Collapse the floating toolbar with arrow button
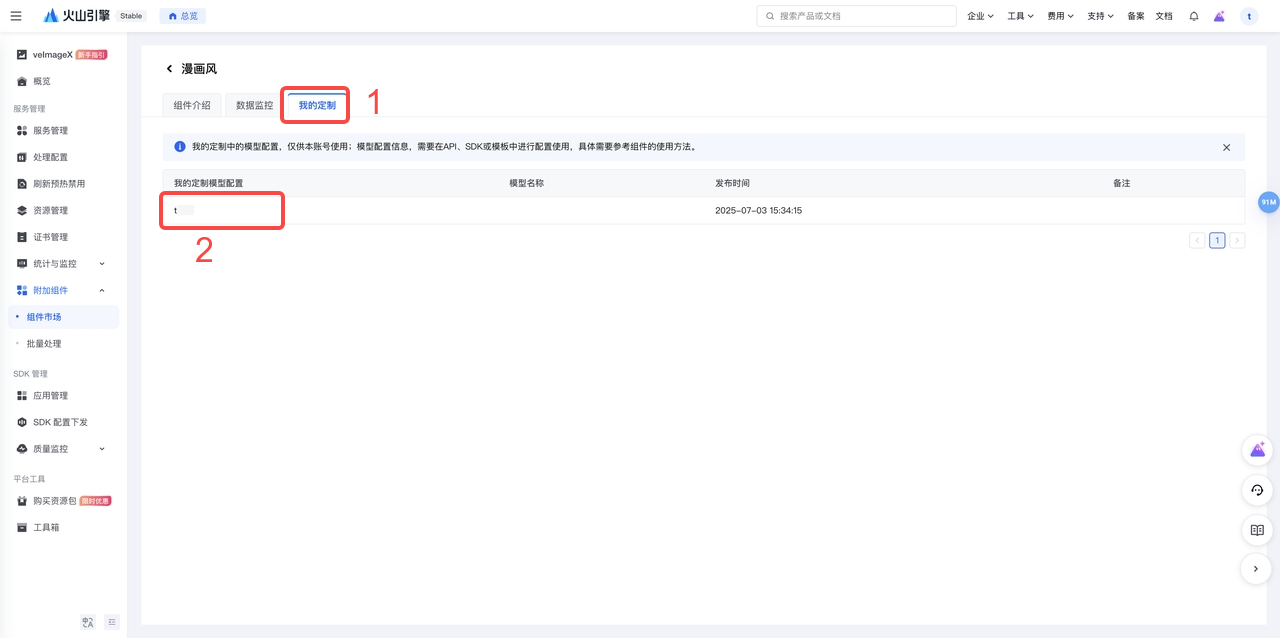The height and width of the screenshot is (638, 1280). 1257,569
